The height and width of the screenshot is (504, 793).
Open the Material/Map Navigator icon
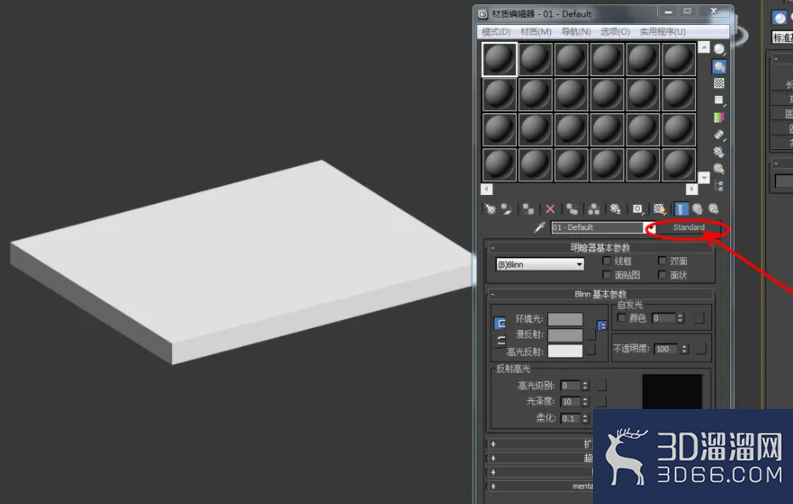tap(719, 186)
